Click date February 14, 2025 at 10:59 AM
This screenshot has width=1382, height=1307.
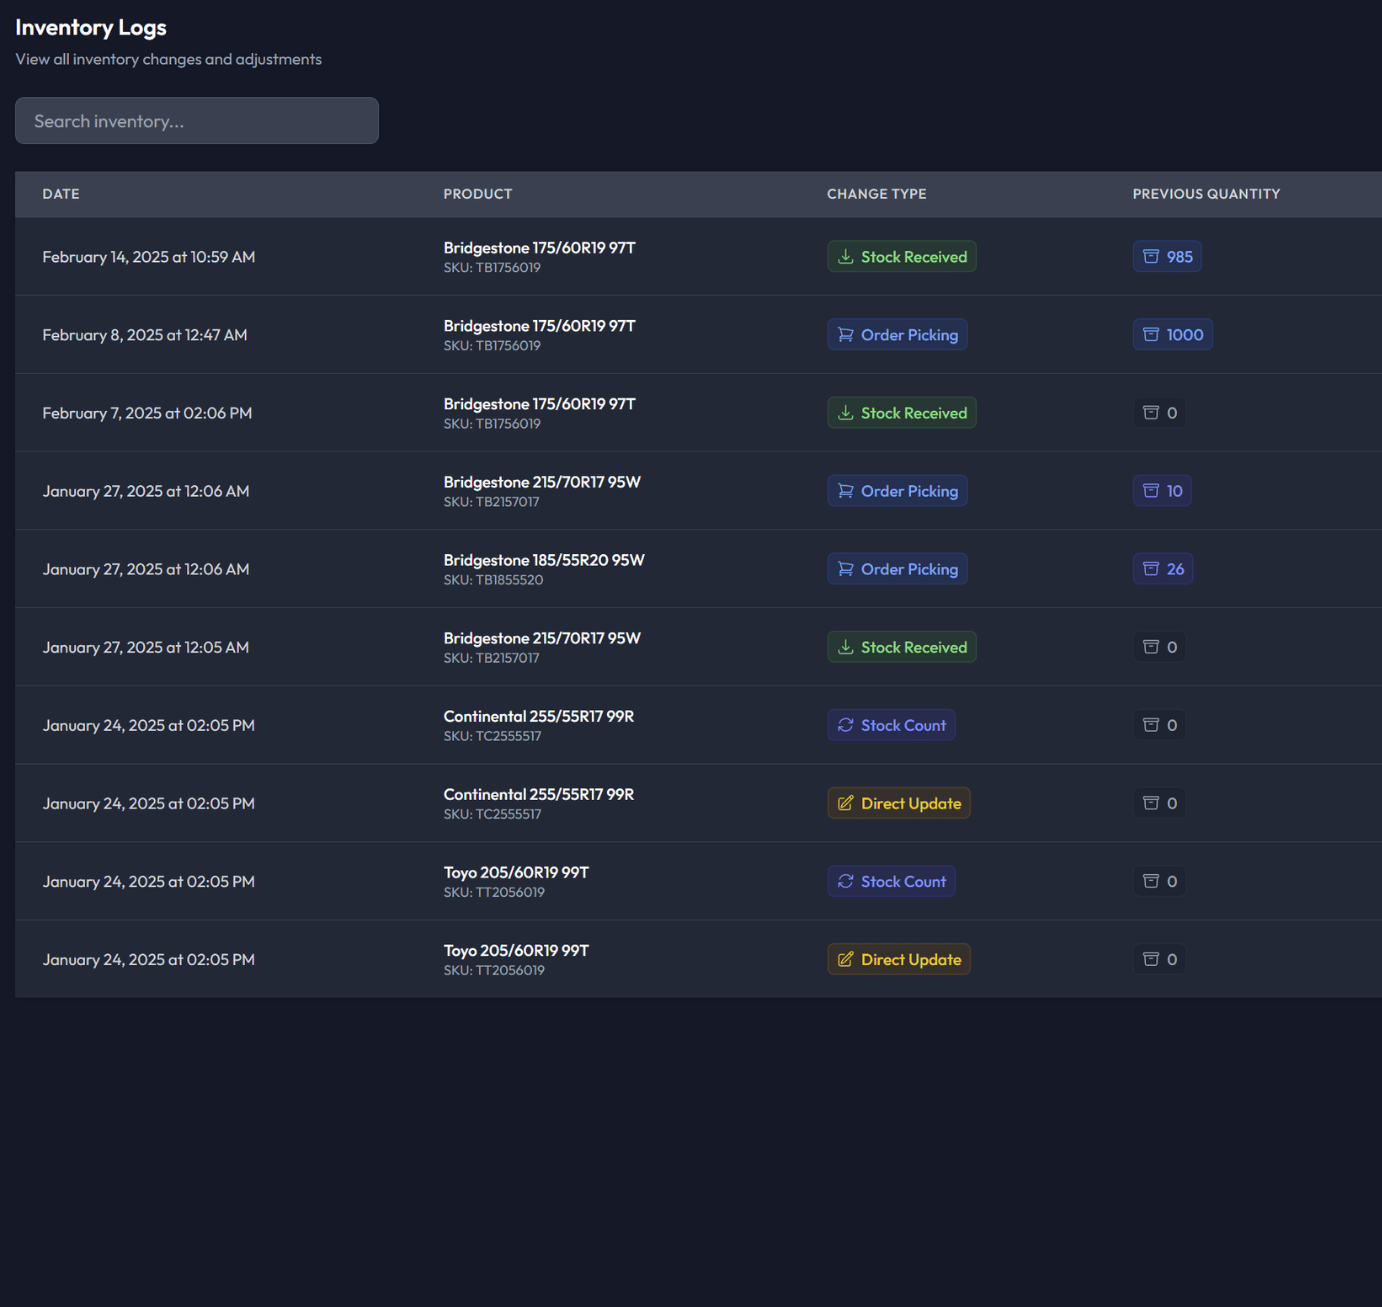(x=149, y=257)
